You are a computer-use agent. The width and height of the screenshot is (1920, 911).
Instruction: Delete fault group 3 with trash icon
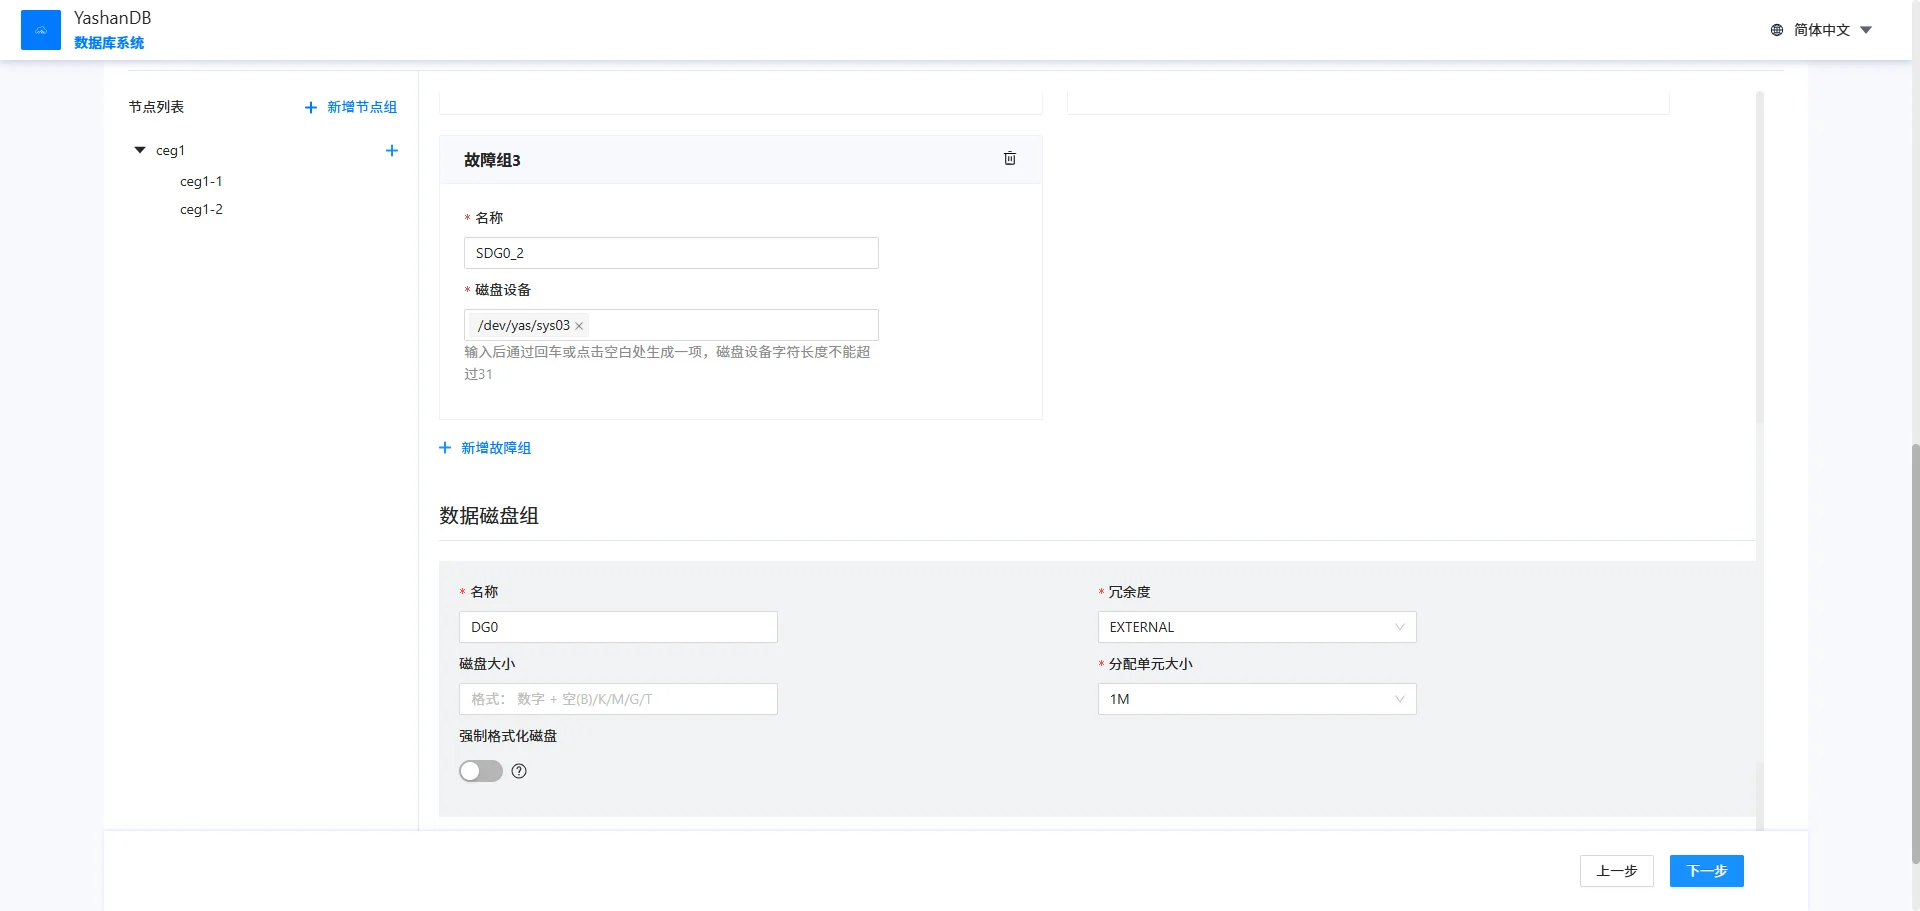tap(1010, 159)
